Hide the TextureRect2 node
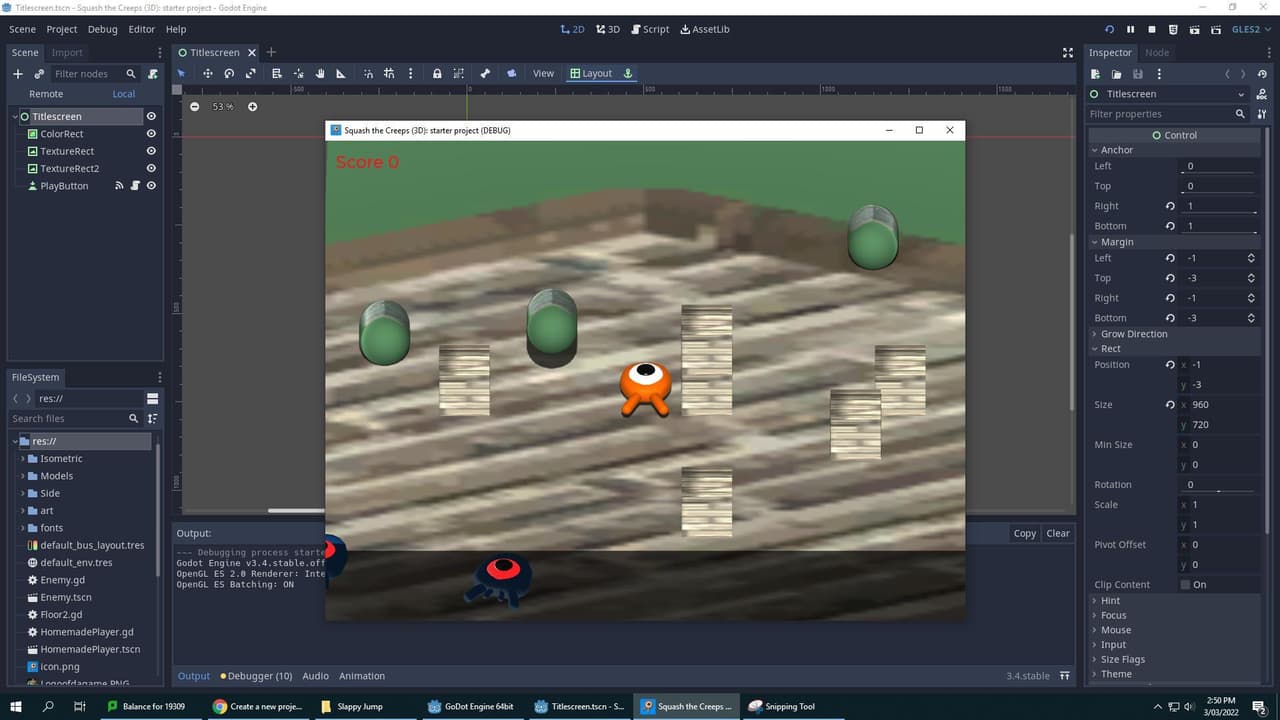Image resolution: width=1280 pixels, height=720 pixels. [x=151, y=168]
